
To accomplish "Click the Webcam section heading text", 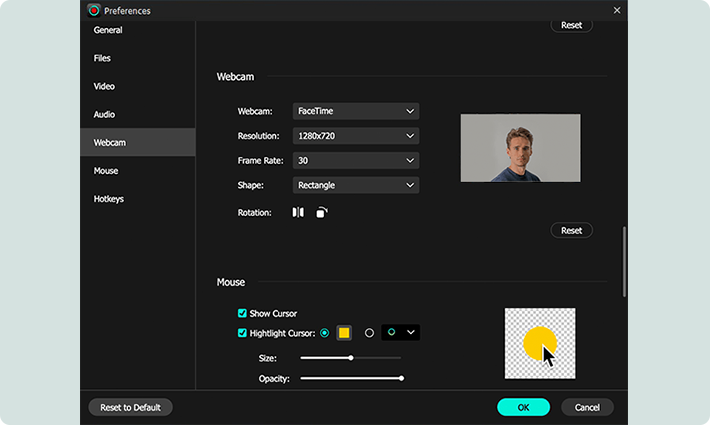I will [235, 77].
